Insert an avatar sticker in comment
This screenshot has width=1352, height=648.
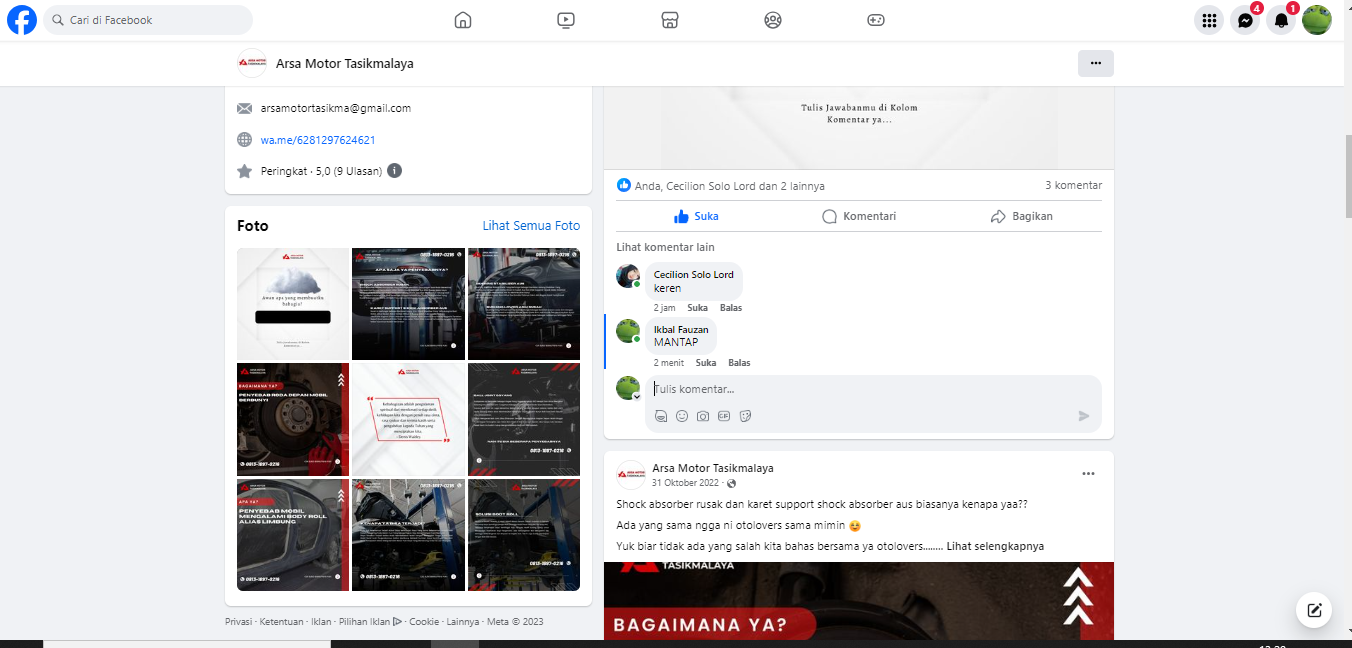(661, 416)
